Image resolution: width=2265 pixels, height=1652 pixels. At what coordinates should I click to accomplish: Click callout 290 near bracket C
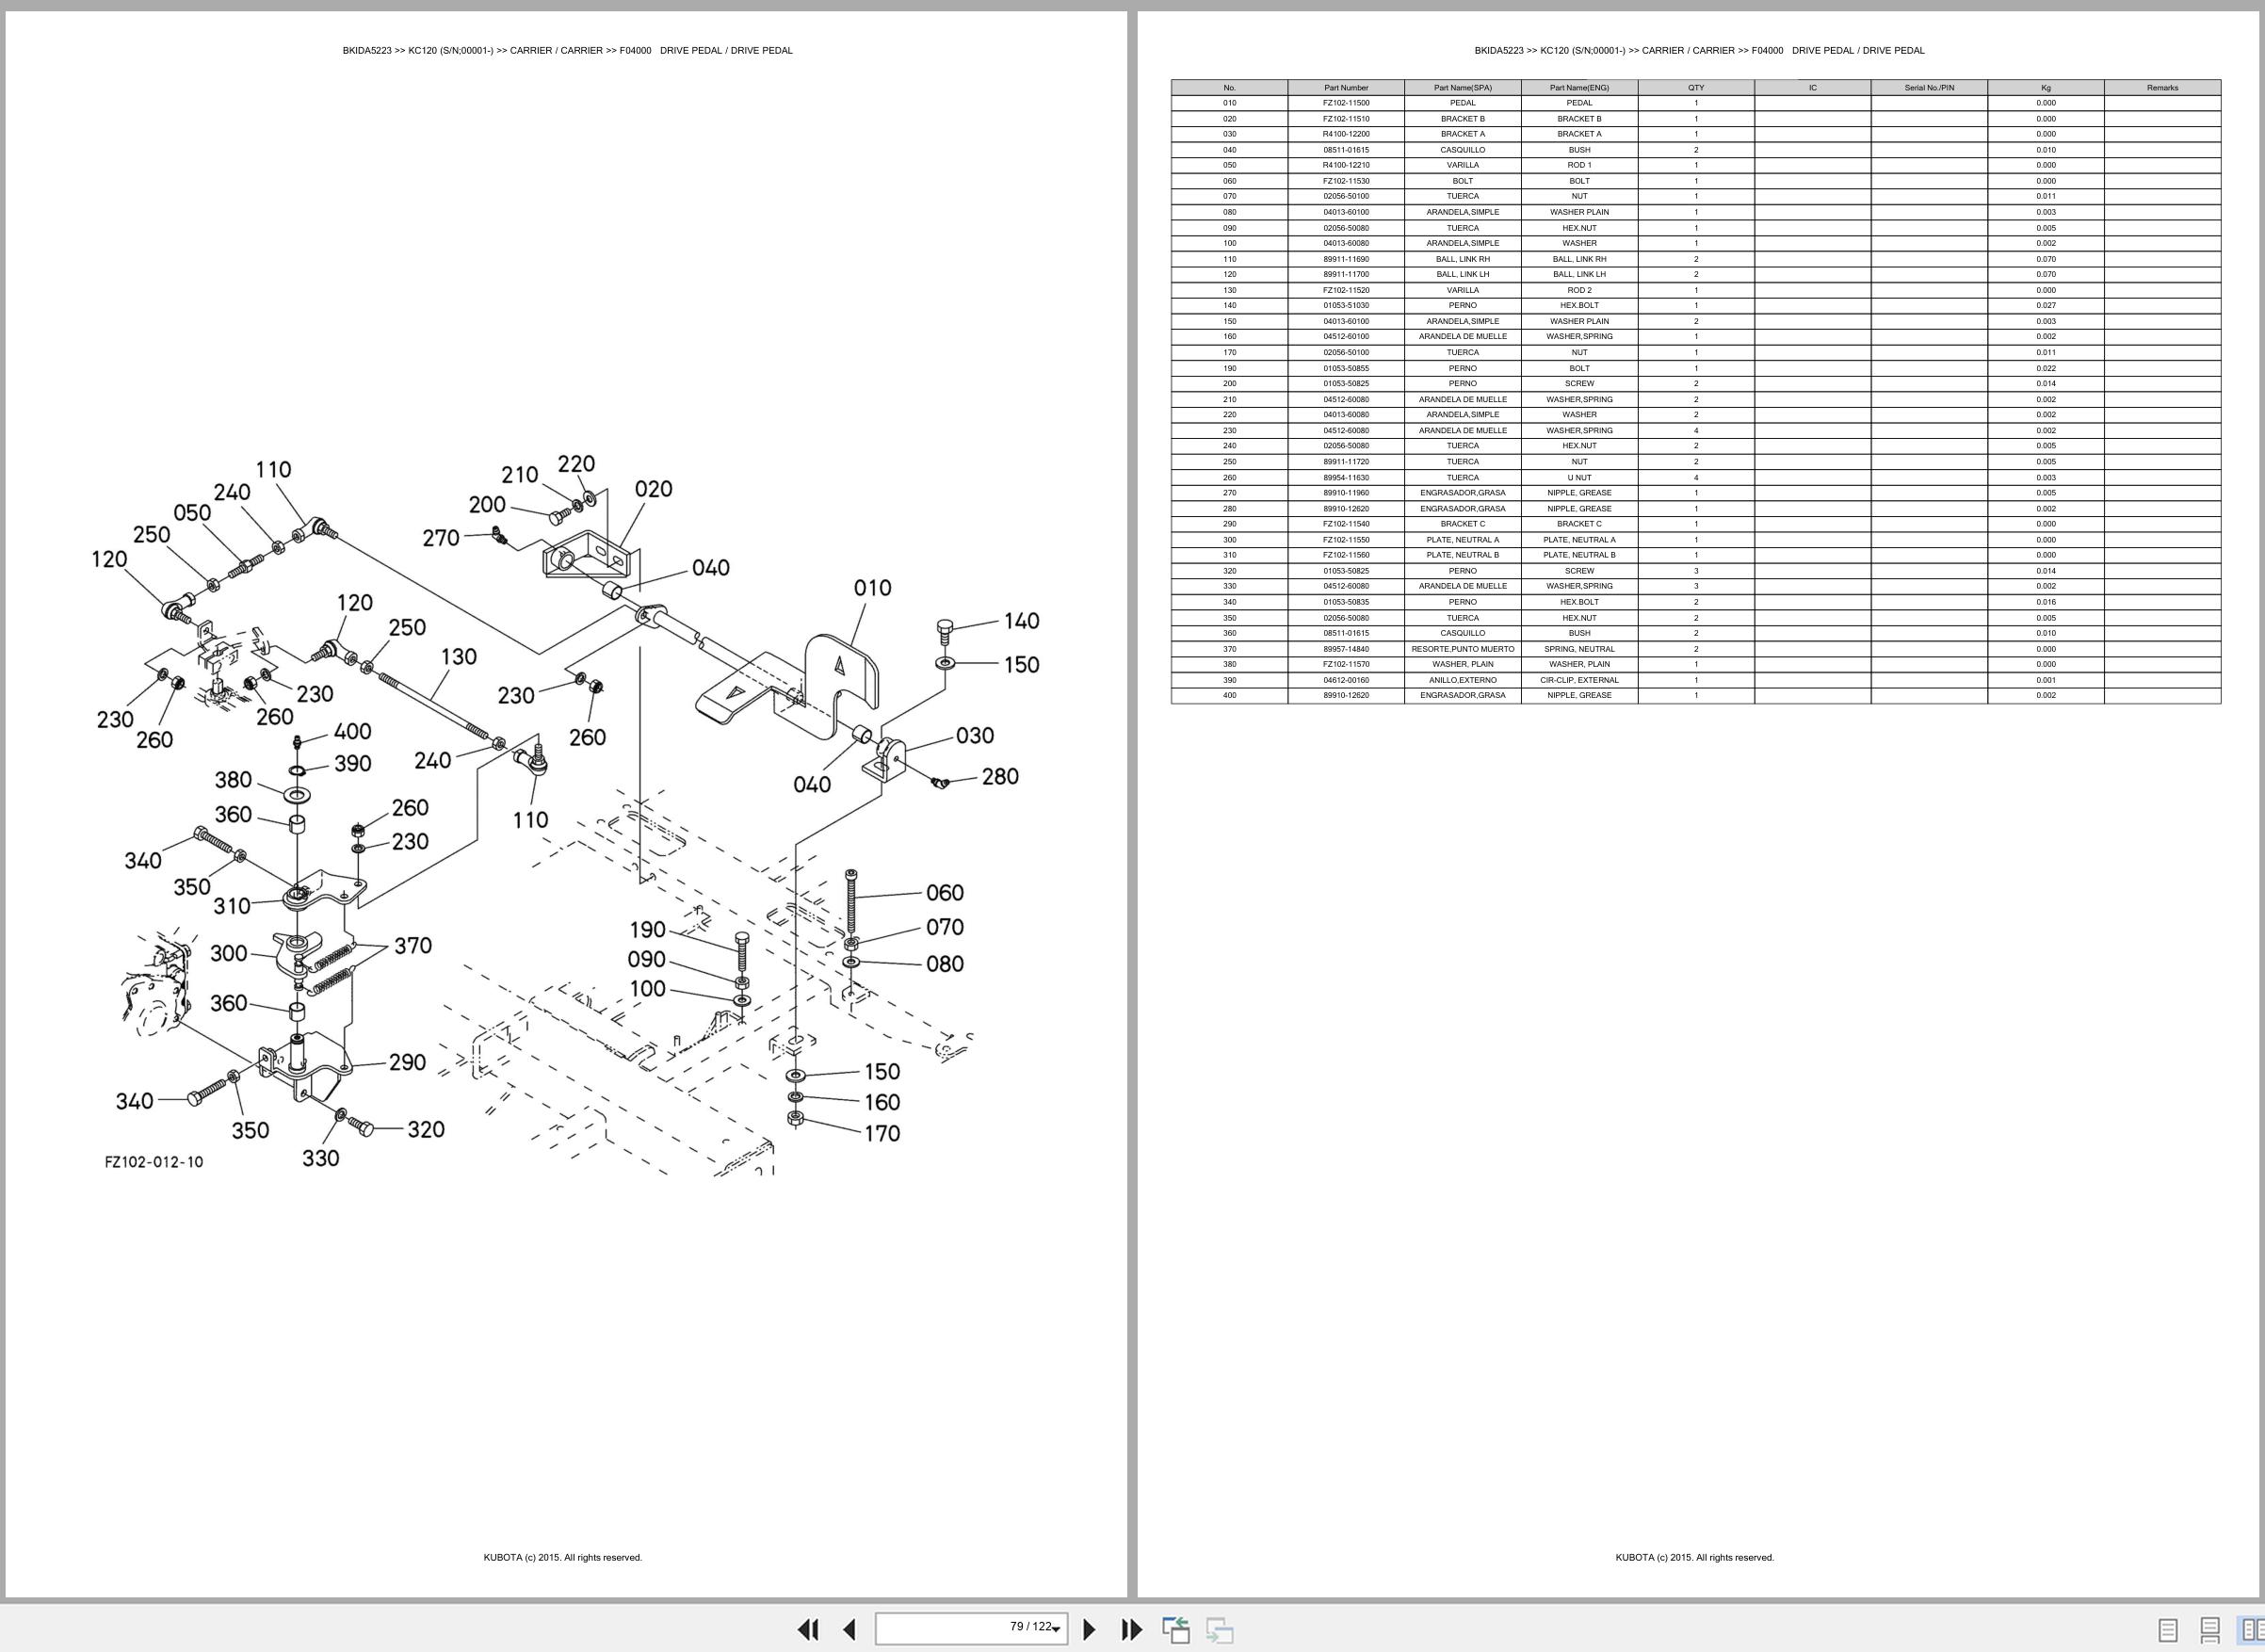[407, 1063]
